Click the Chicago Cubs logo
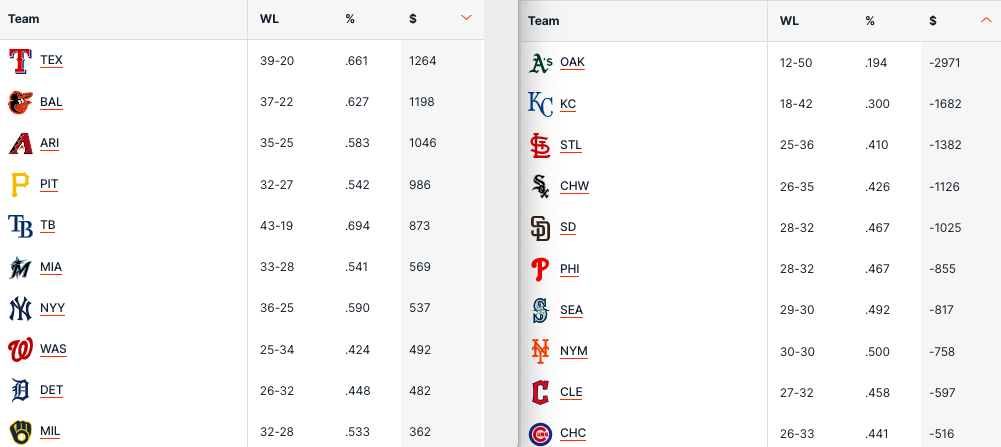 540,433
